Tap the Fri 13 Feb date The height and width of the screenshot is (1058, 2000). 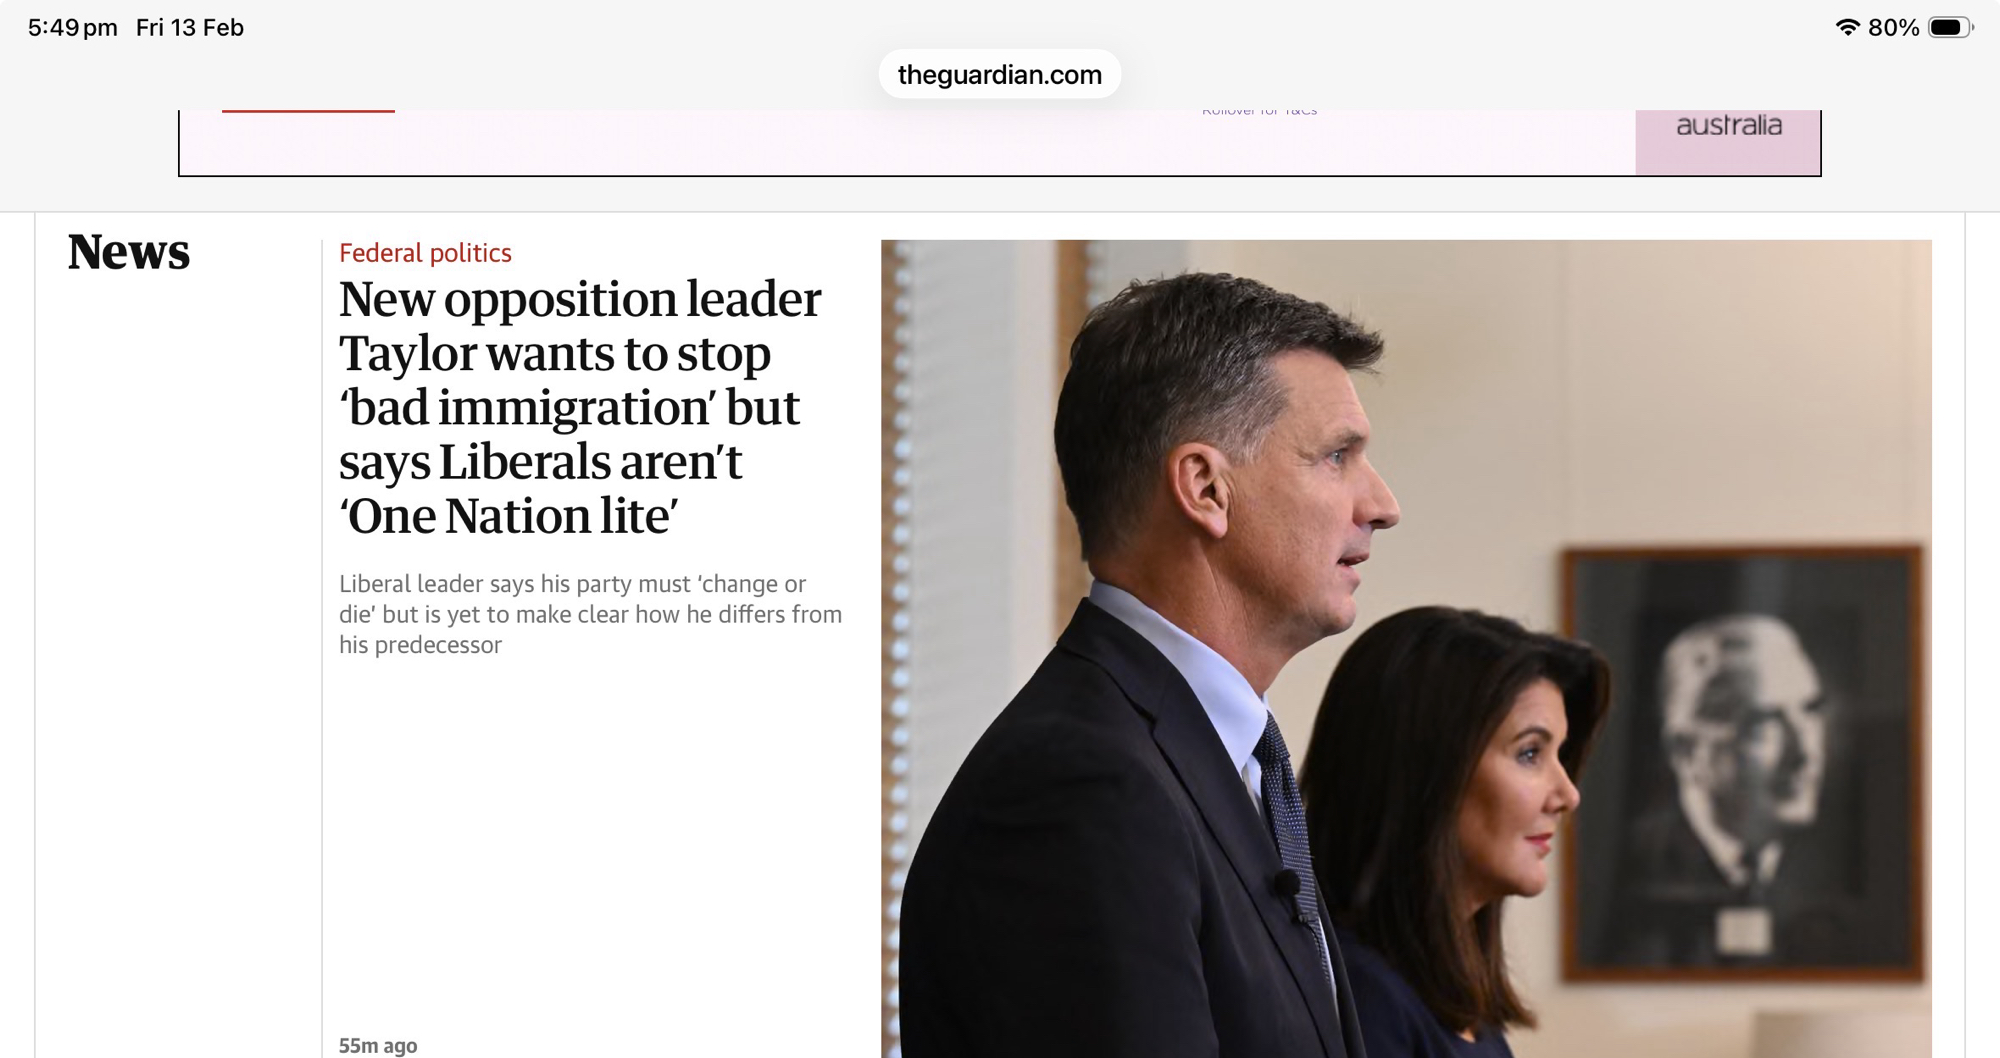pos(190,28)
